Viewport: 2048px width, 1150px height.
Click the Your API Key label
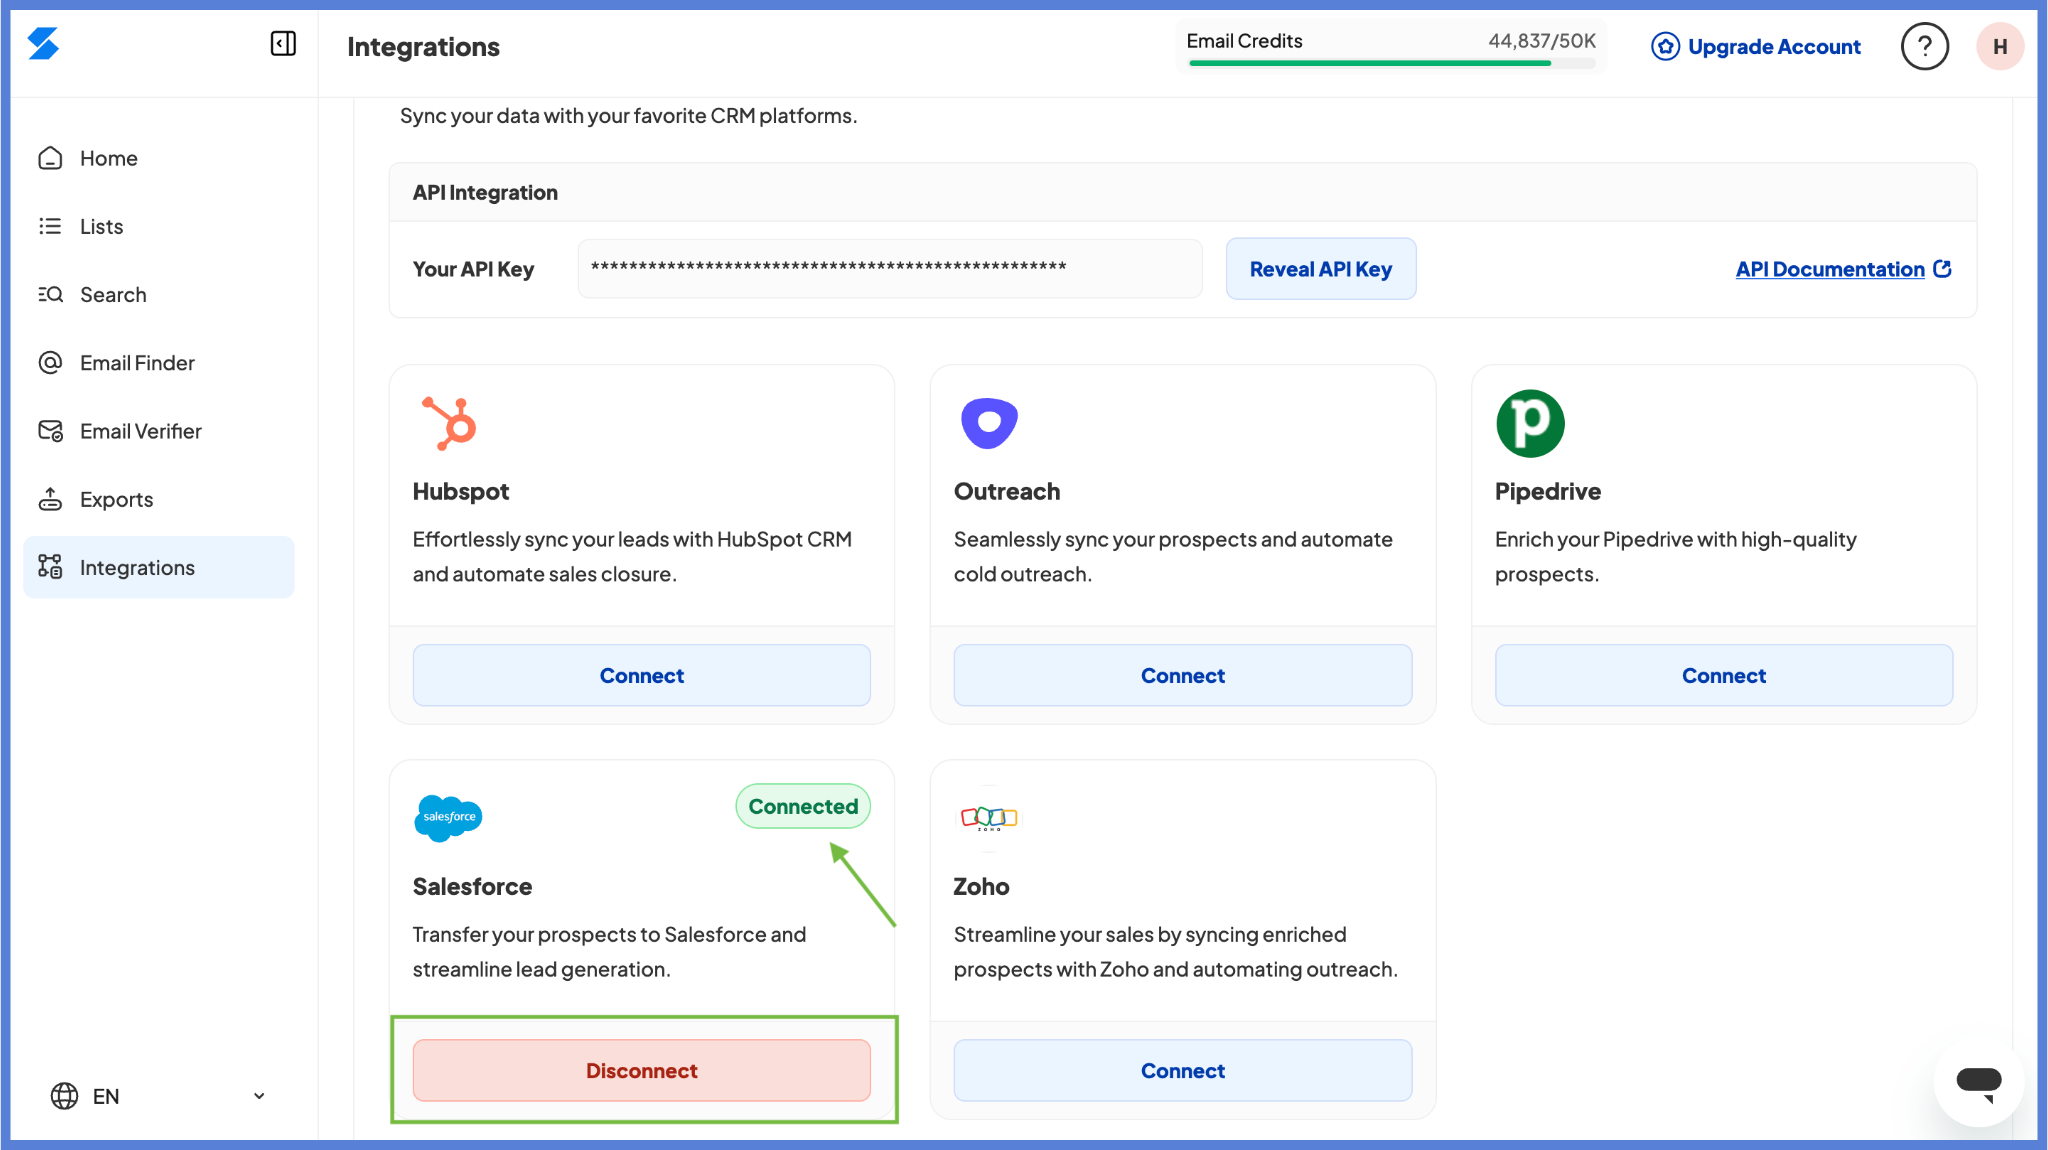tap(473, 269)
